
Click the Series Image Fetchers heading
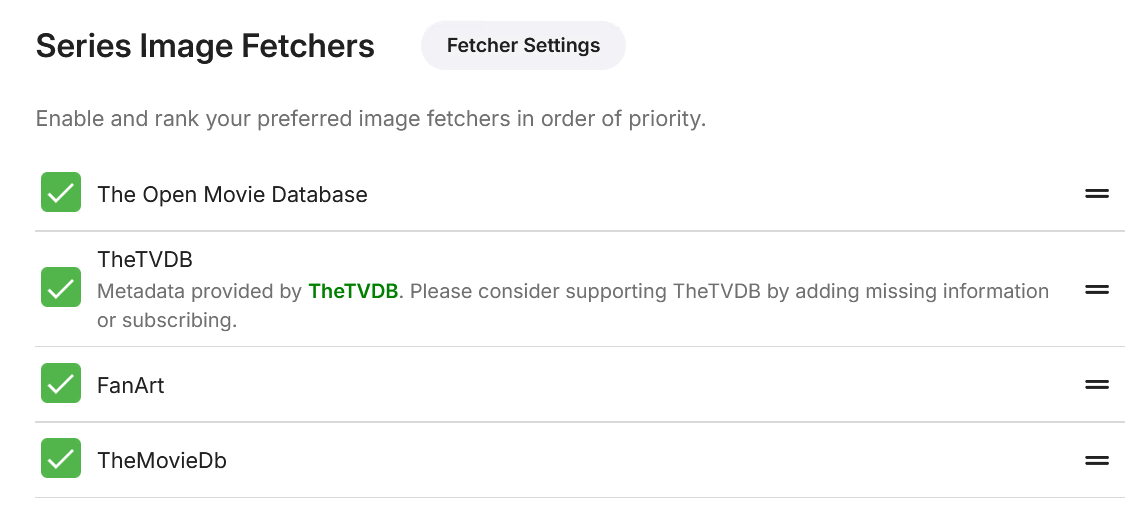[205, 46]
